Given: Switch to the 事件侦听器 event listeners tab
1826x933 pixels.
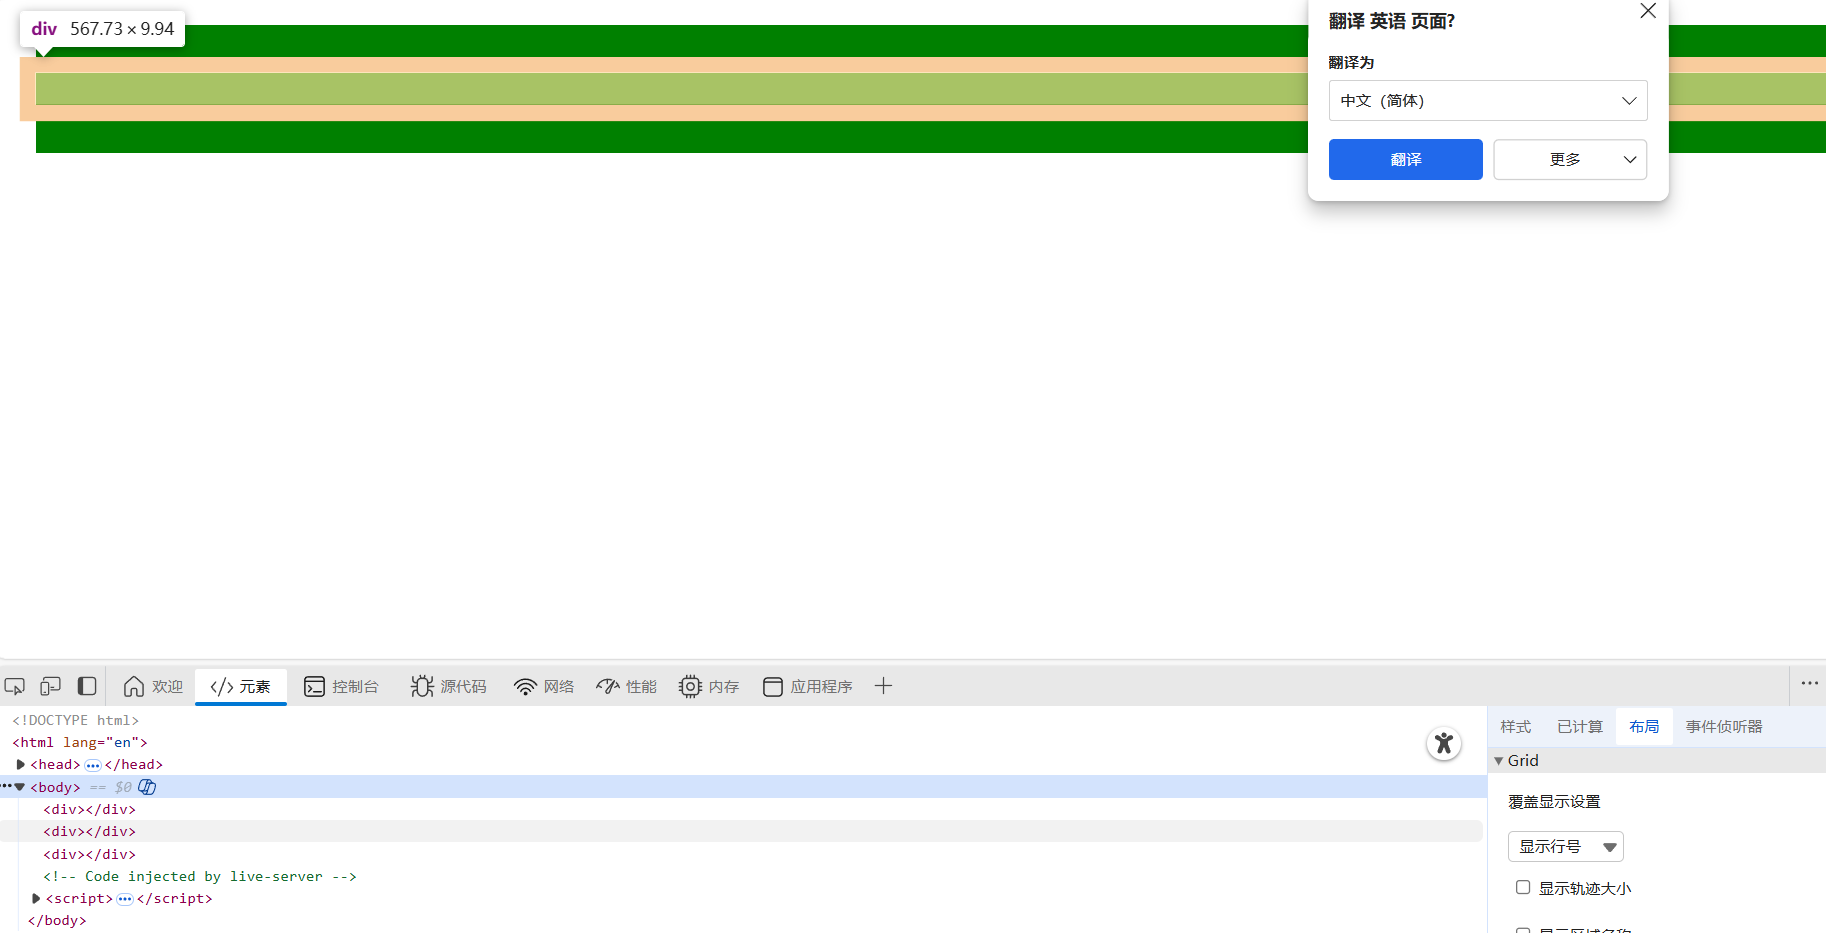Looking at the screenshot, I should pyautogui.click(x=1724, y=727).
